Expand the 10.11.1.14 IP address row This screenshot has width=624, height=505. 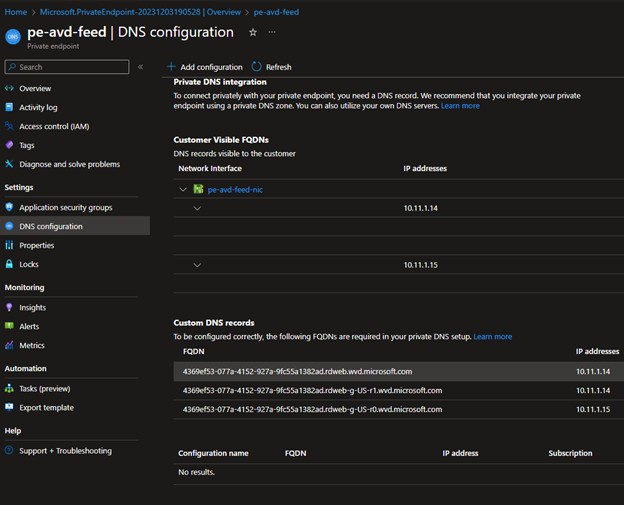point(197,208)
